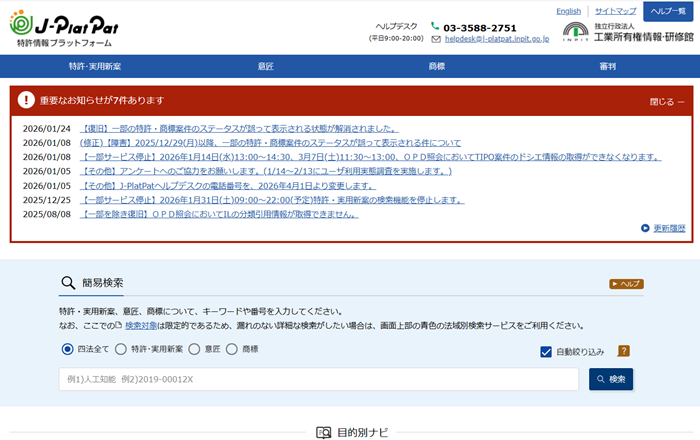
Task: Click the red exclamation alert icon
Action: tap(26, 100)
